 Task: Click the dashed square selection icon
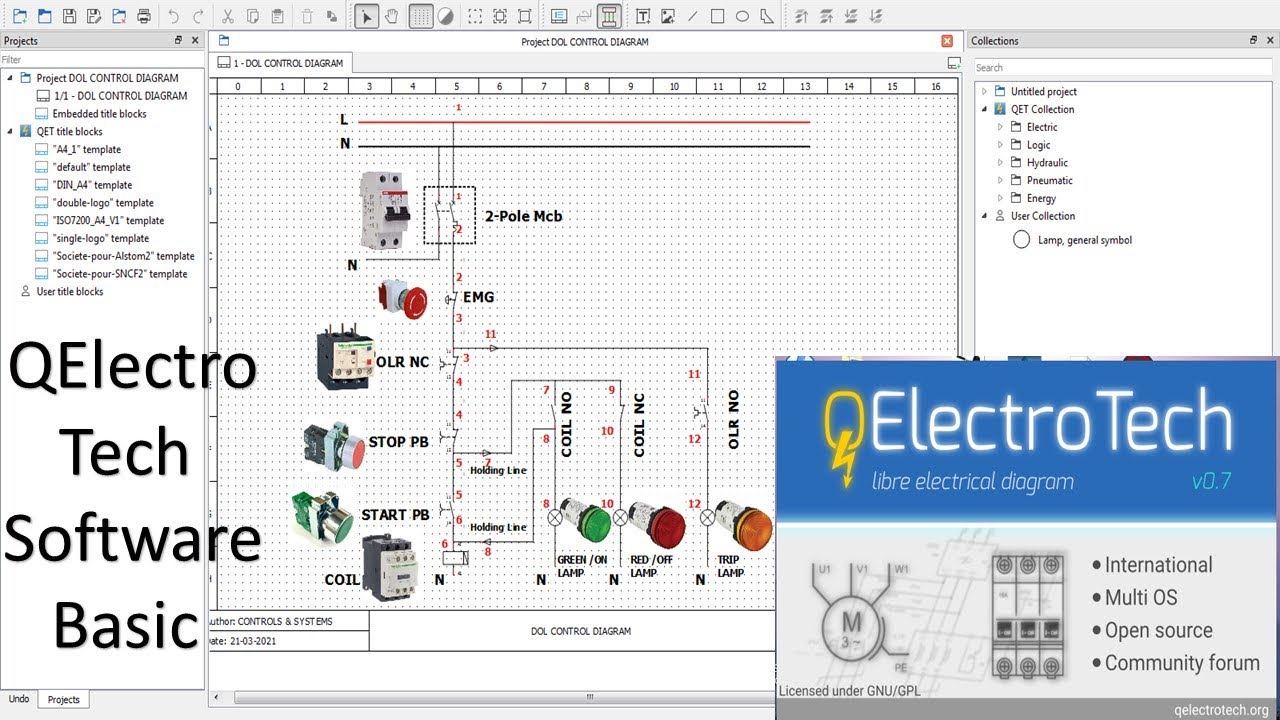point(475,16)
